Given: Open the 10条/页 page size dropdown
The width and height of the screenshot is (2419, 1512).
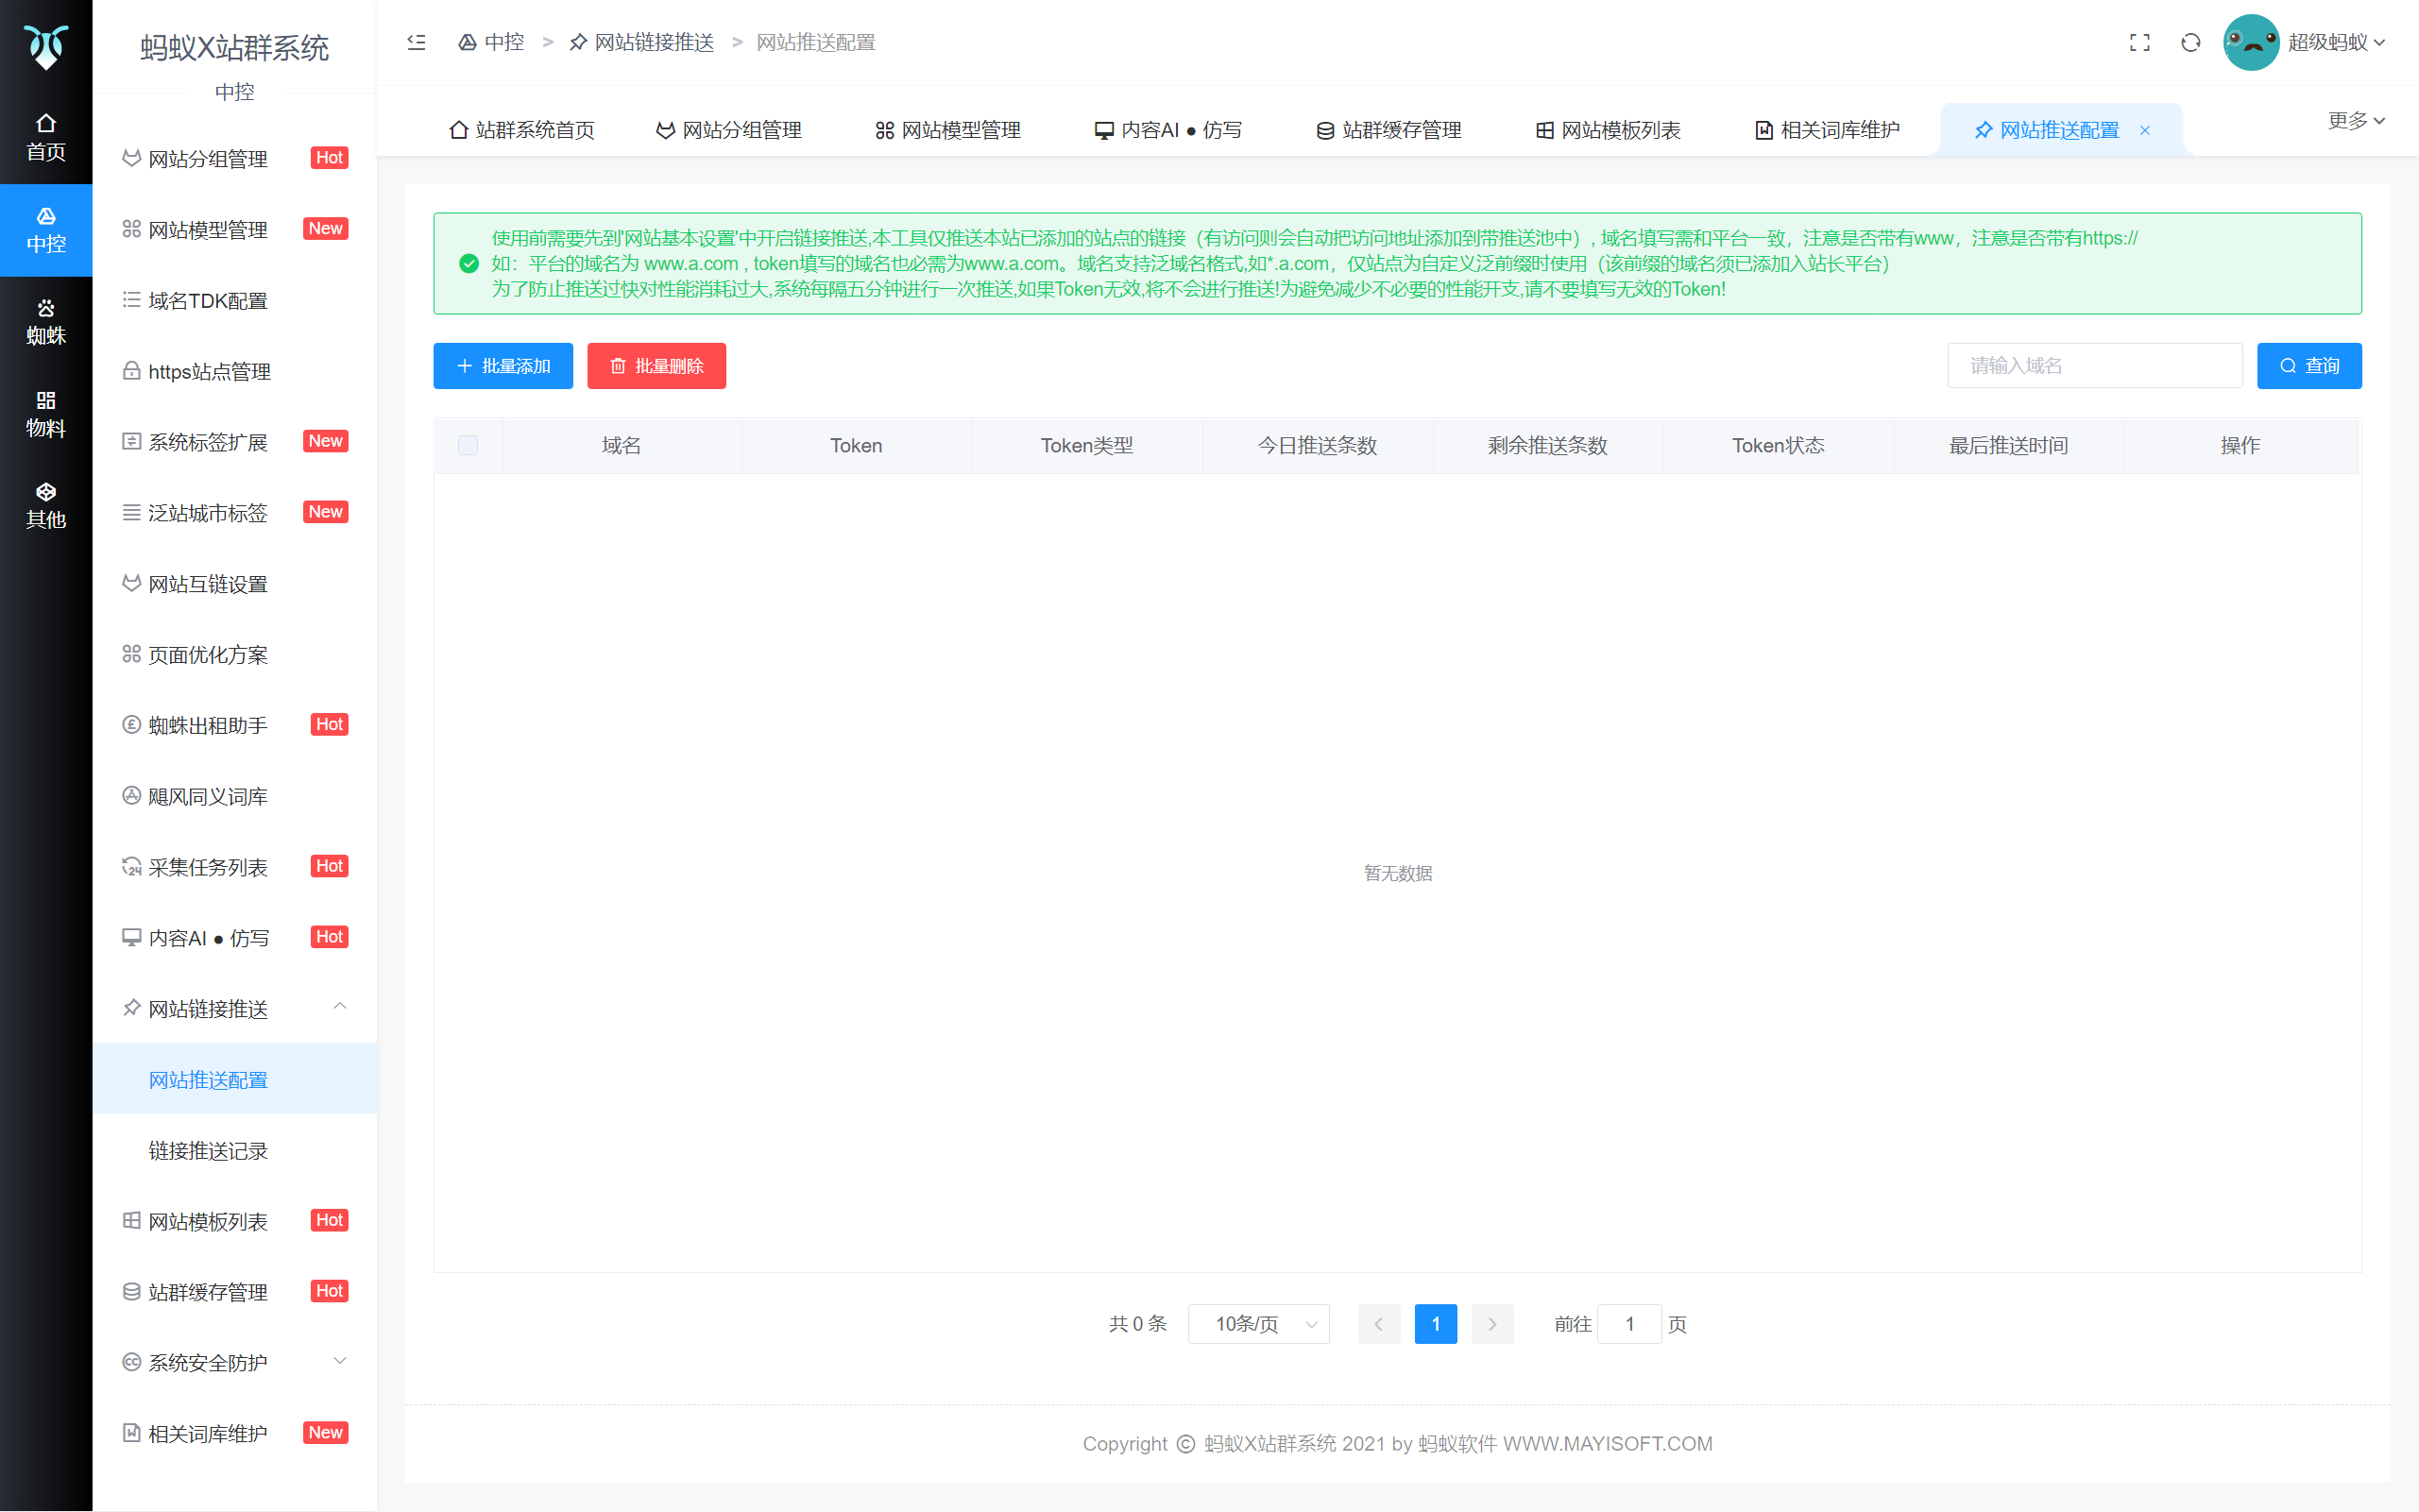Looking at the screenshot, I should (1258, 1323).
